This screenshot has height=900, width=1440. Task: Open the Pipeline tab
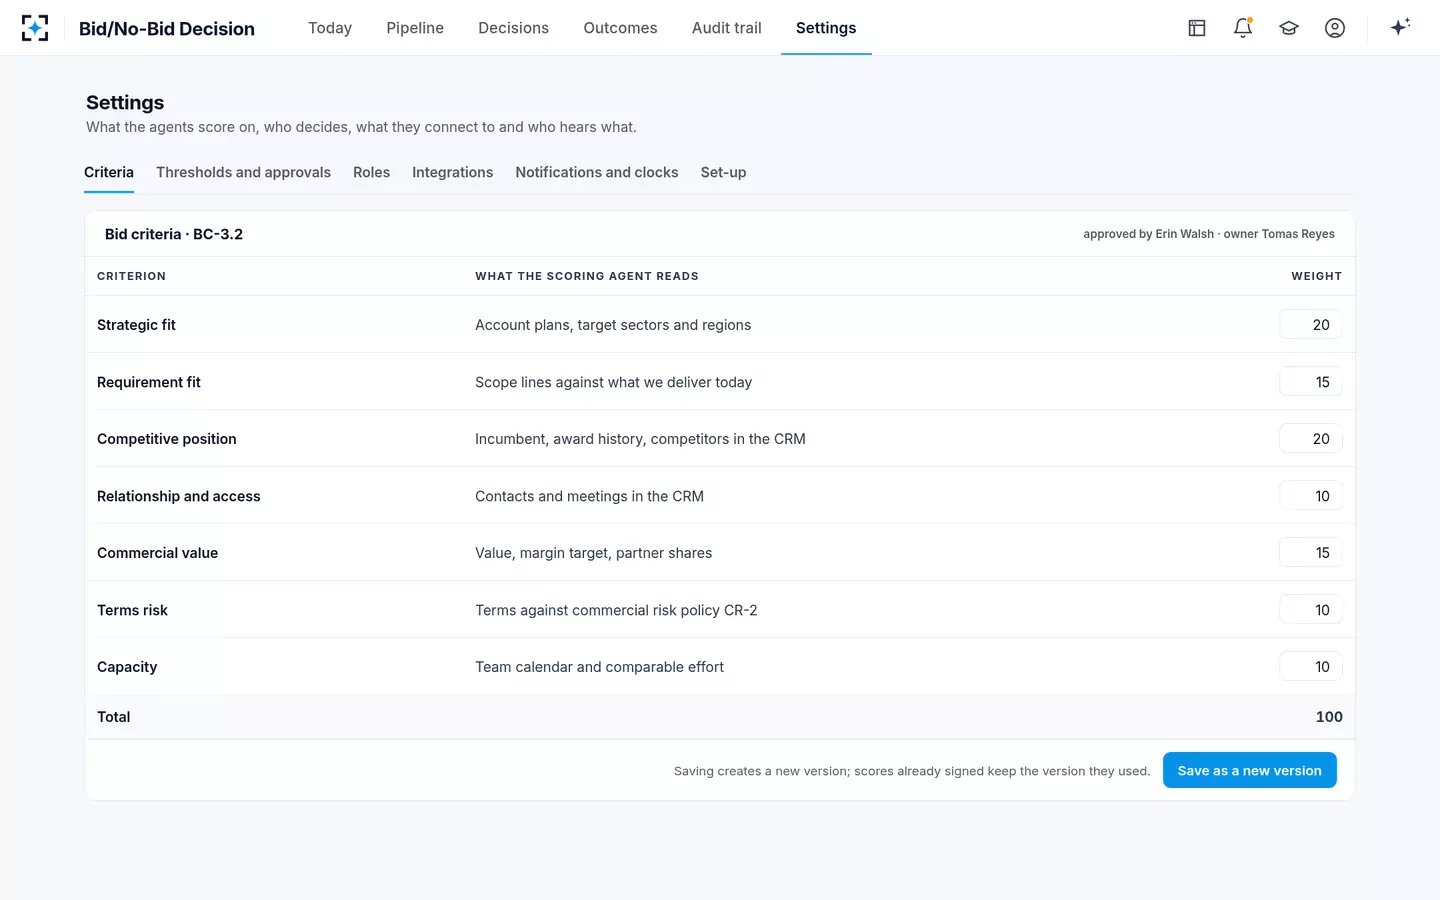(415, 28)
